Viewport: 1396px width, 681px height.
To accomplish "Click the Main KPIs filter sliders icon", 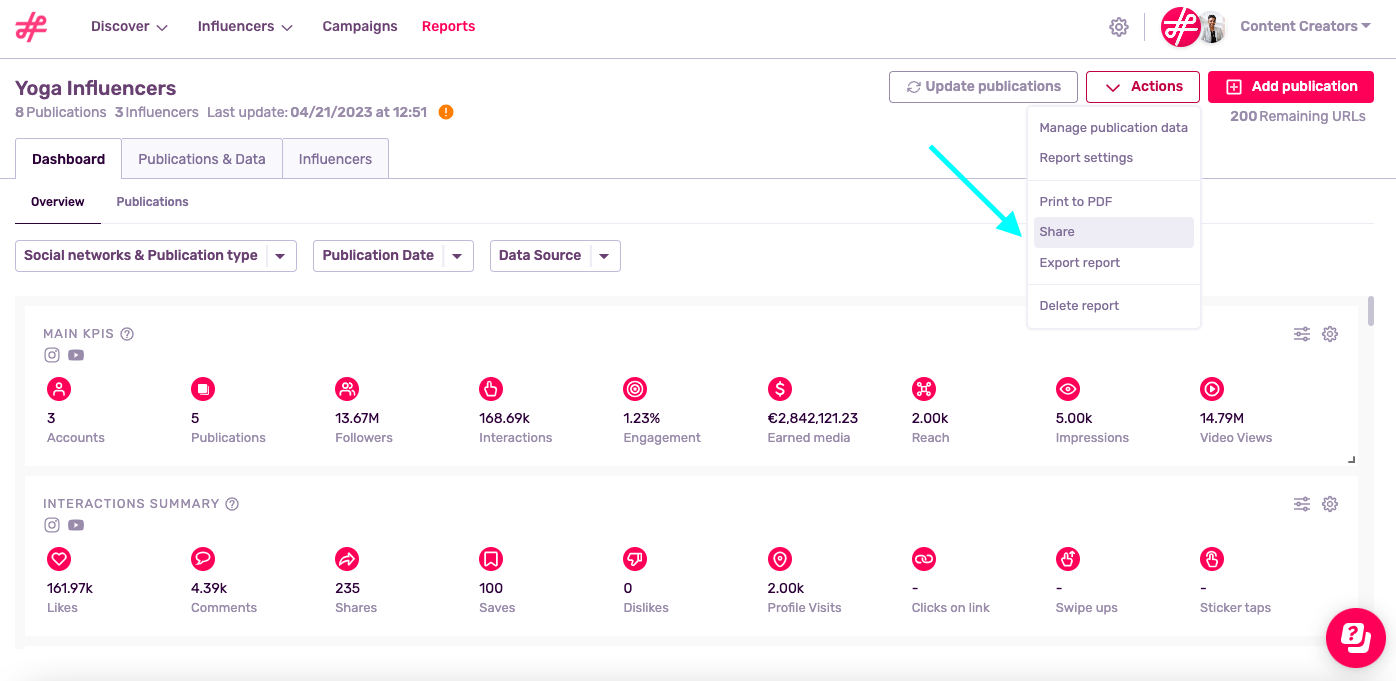I will 1302,333.
